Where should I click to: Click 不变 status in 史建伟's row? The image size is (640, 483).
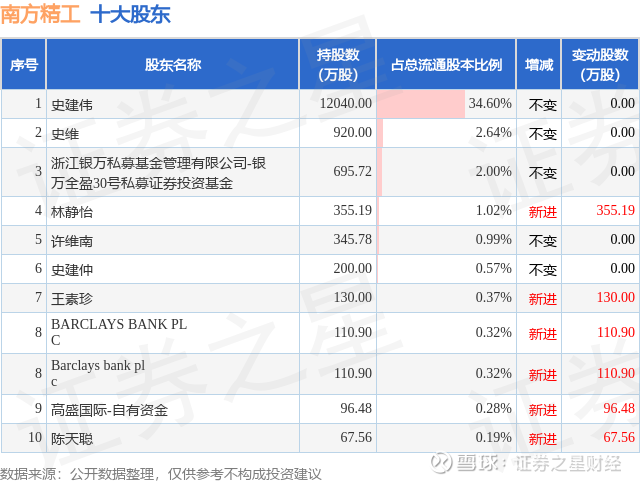[x=542, y=105]
